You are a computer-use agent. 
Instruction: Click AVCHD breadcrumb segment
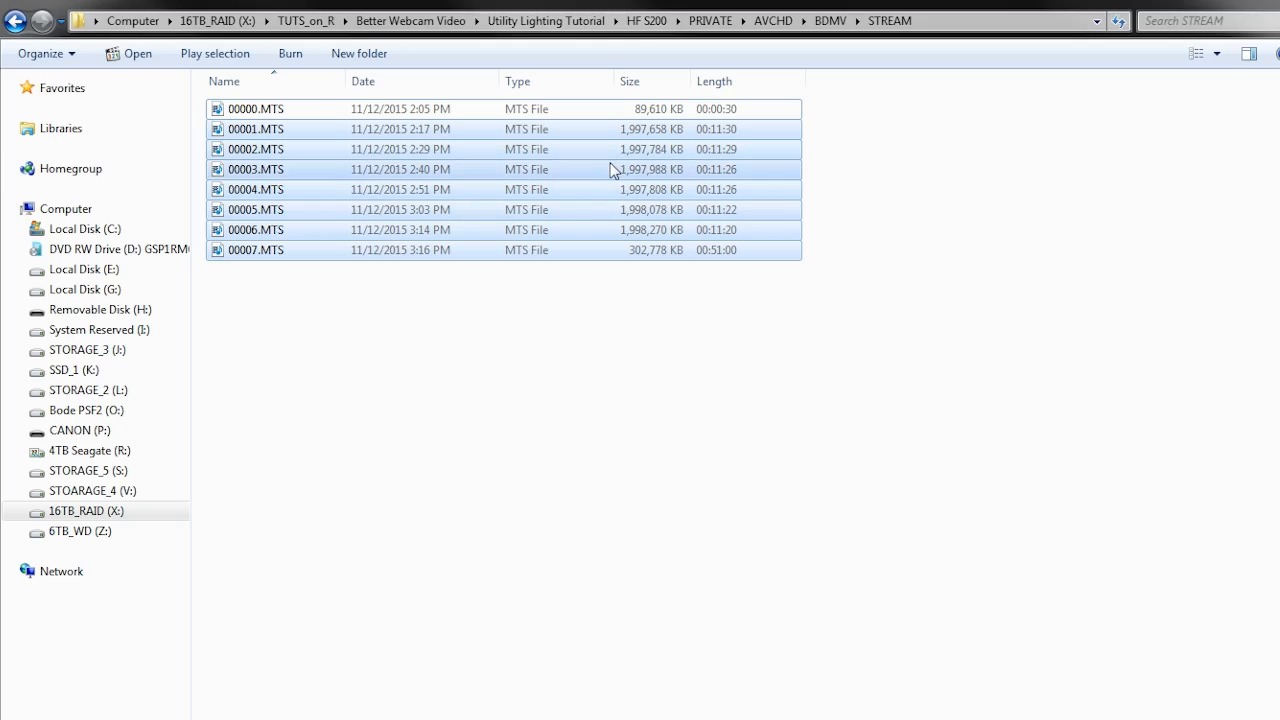click(x=773, y=21)
